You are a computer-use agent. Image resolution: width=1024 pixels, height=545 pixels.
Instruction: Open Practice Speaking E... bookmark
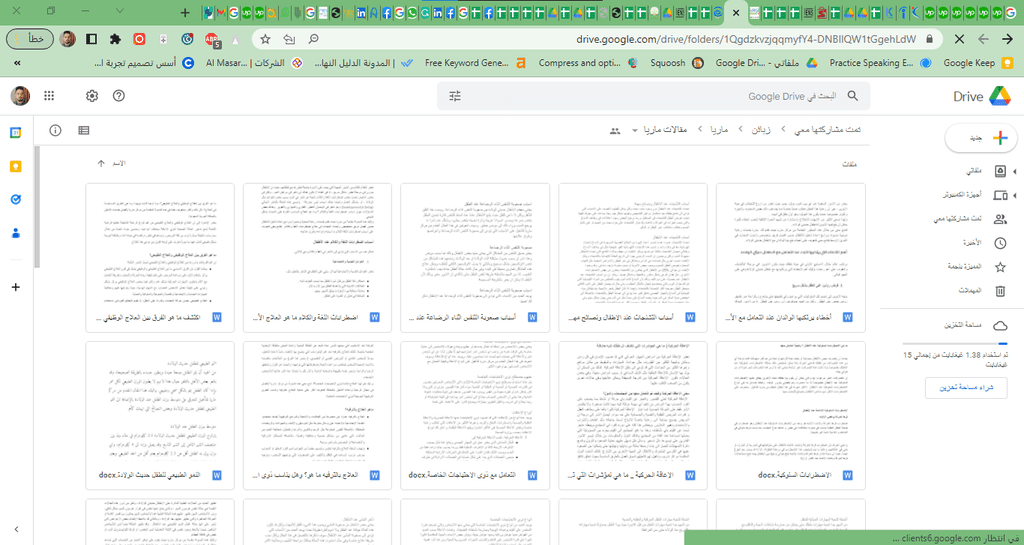pos(878,63)
